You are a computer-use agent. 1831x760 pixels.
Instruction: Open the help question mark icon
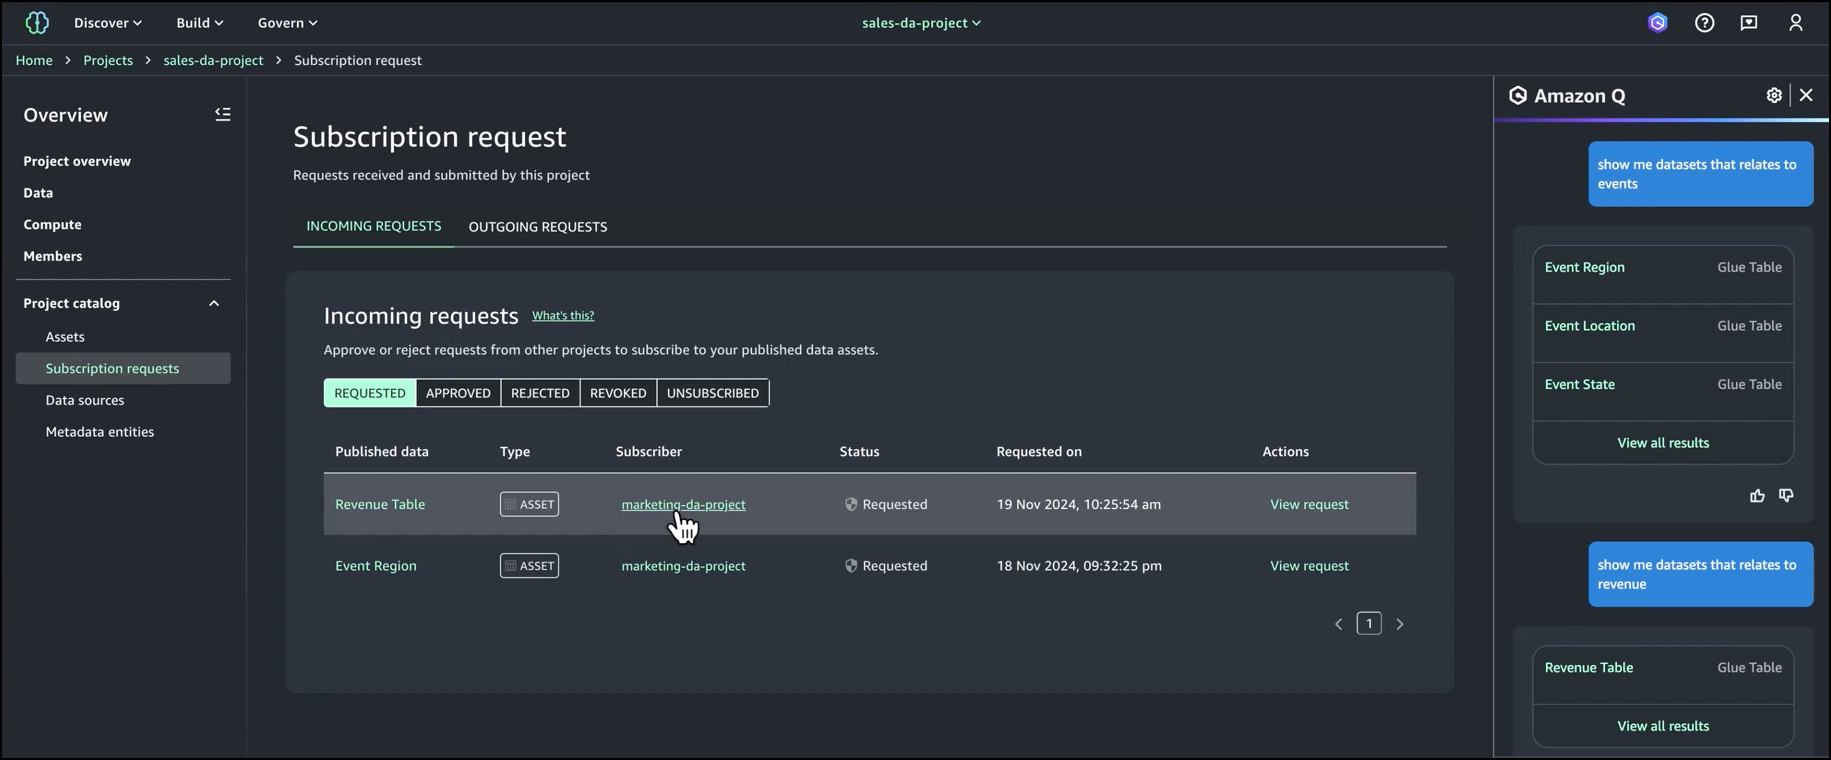(x=1705, y=22)
